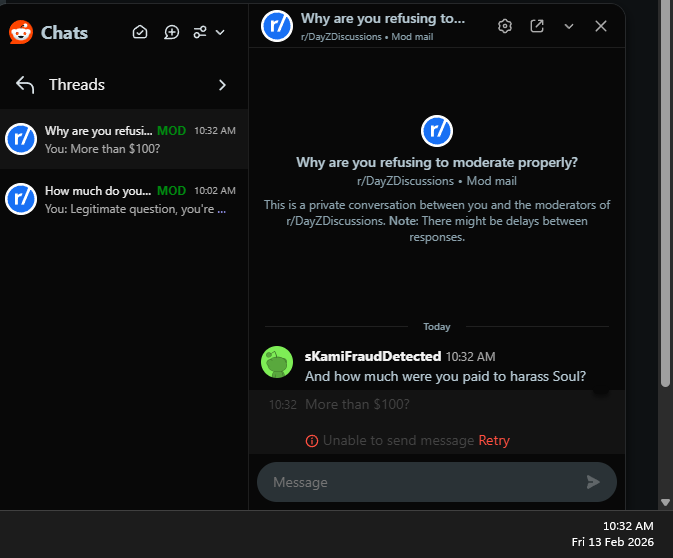673x558 pixels.
Task: Open the Threads section
Action: pos(77,85)
